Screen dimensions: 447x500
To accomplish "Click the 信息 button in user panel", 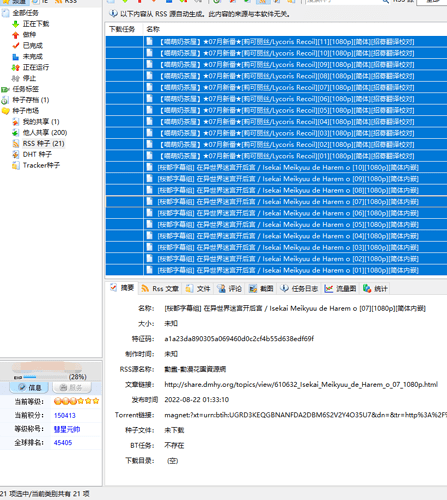I will [x=30, y=387].
